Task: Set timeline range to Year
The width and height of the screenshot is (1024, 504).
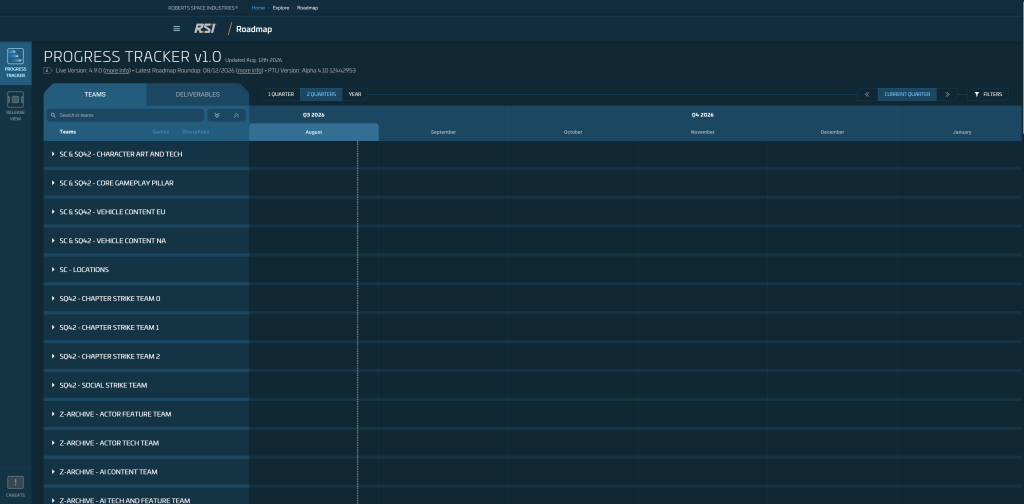Action: pos(355,95)
